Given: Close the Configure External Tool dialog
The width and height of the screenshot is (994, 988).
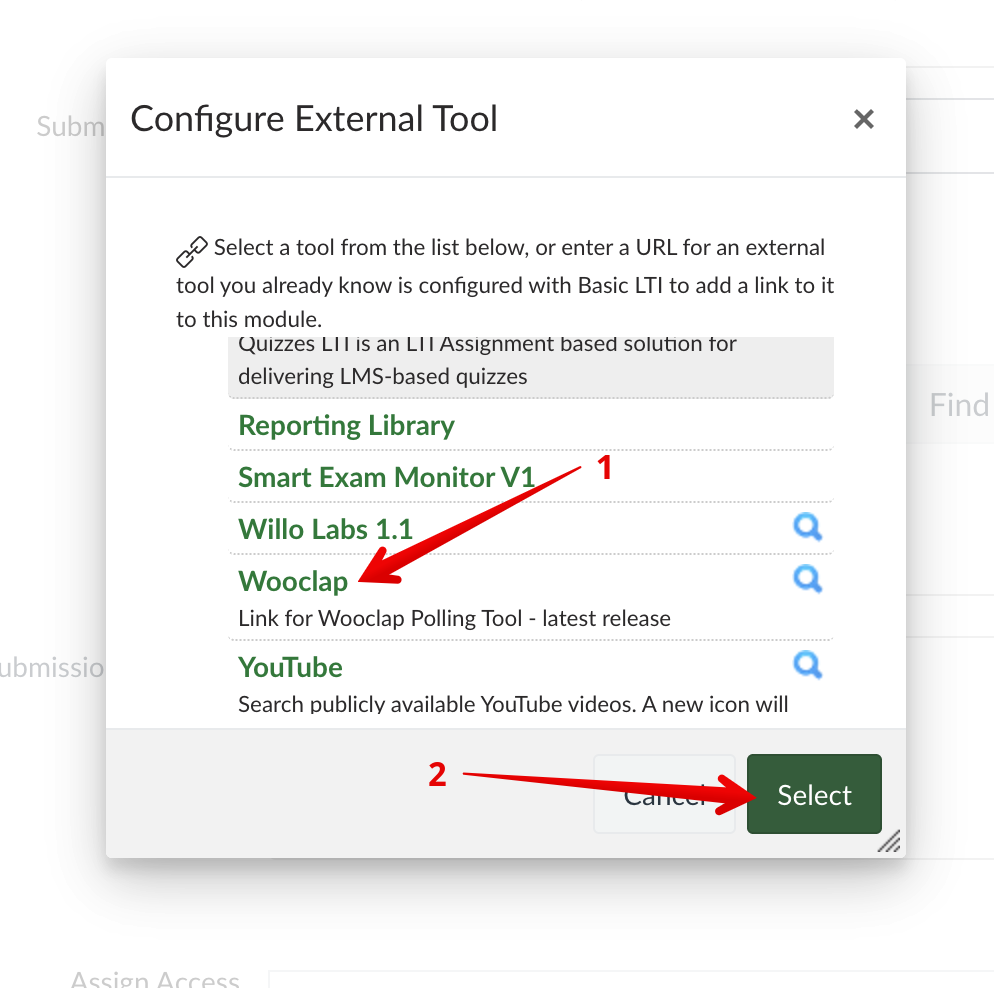Looking at the screenshot, I should click(864, 120).
